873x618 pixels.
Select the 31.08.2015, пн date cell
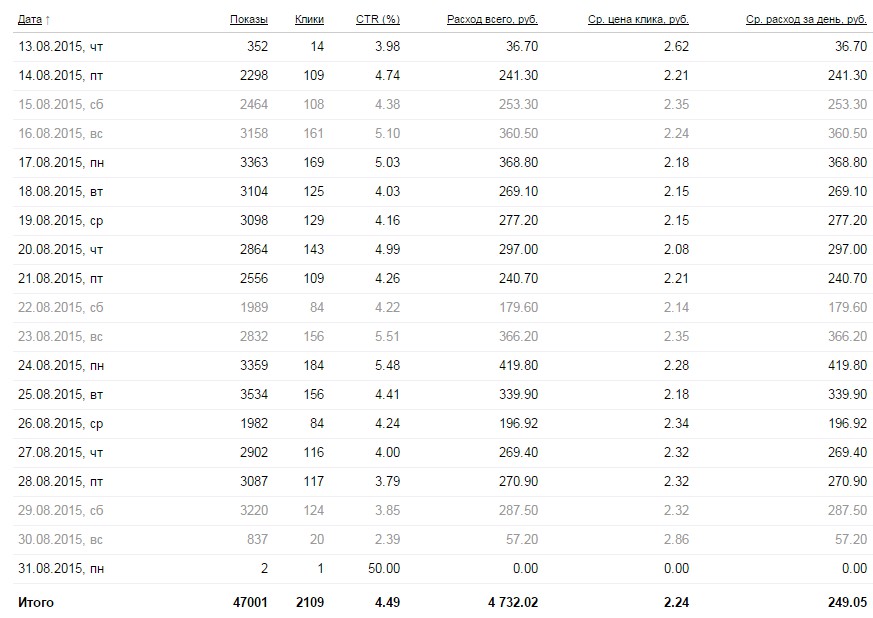click(60, 568)
